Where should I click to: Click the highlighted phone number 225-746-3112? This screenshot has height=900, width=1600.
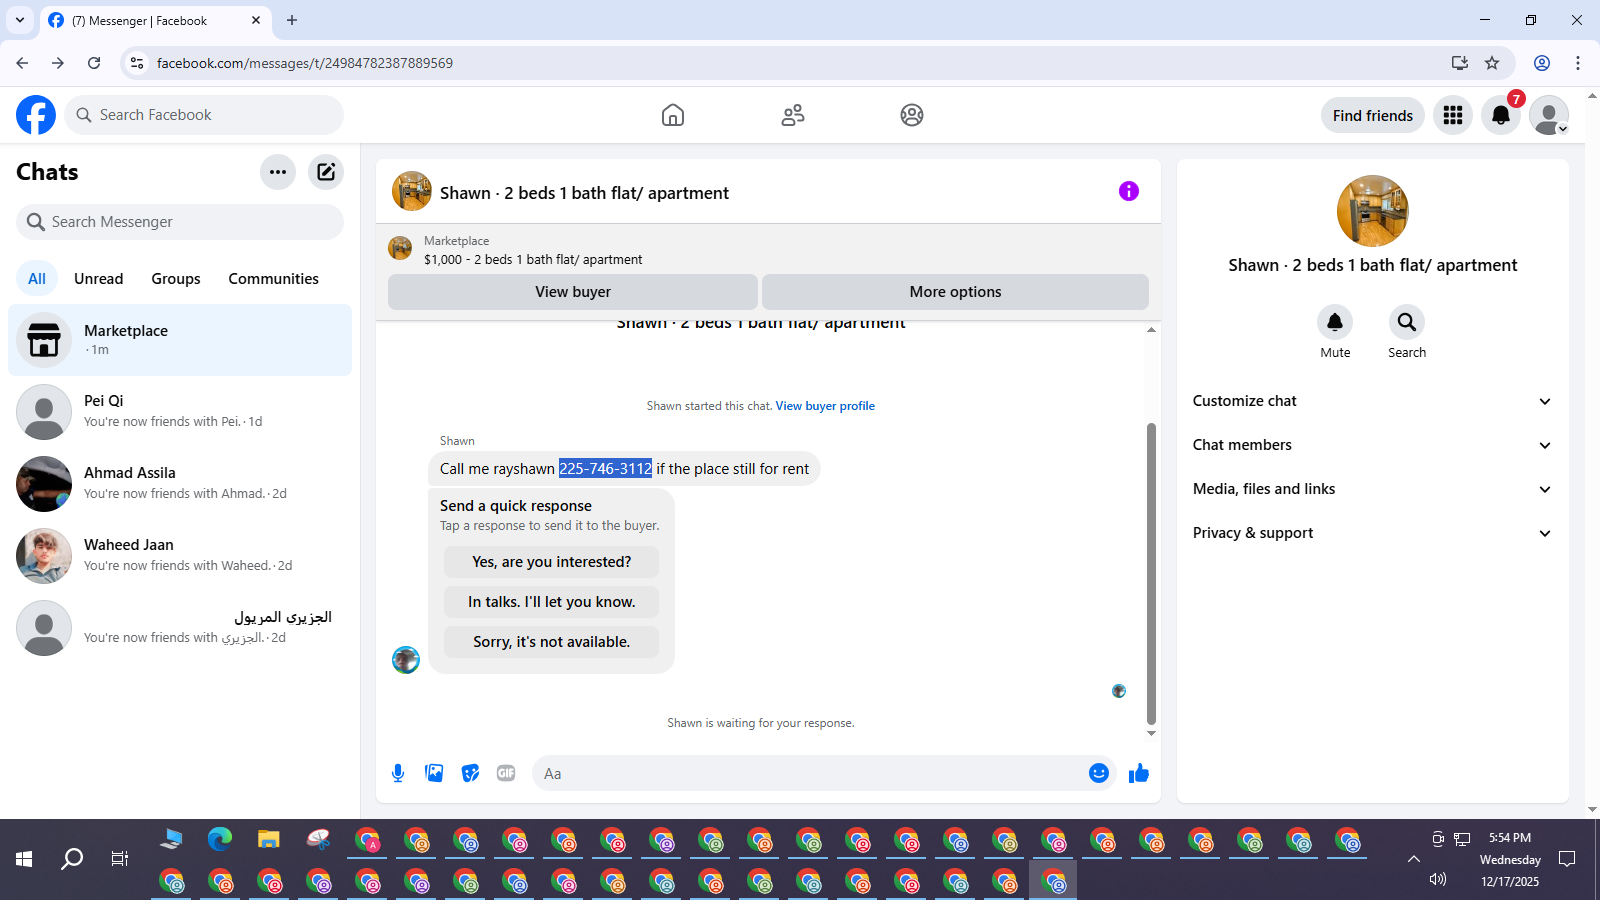pyautogui.click(x=605, y=469)
